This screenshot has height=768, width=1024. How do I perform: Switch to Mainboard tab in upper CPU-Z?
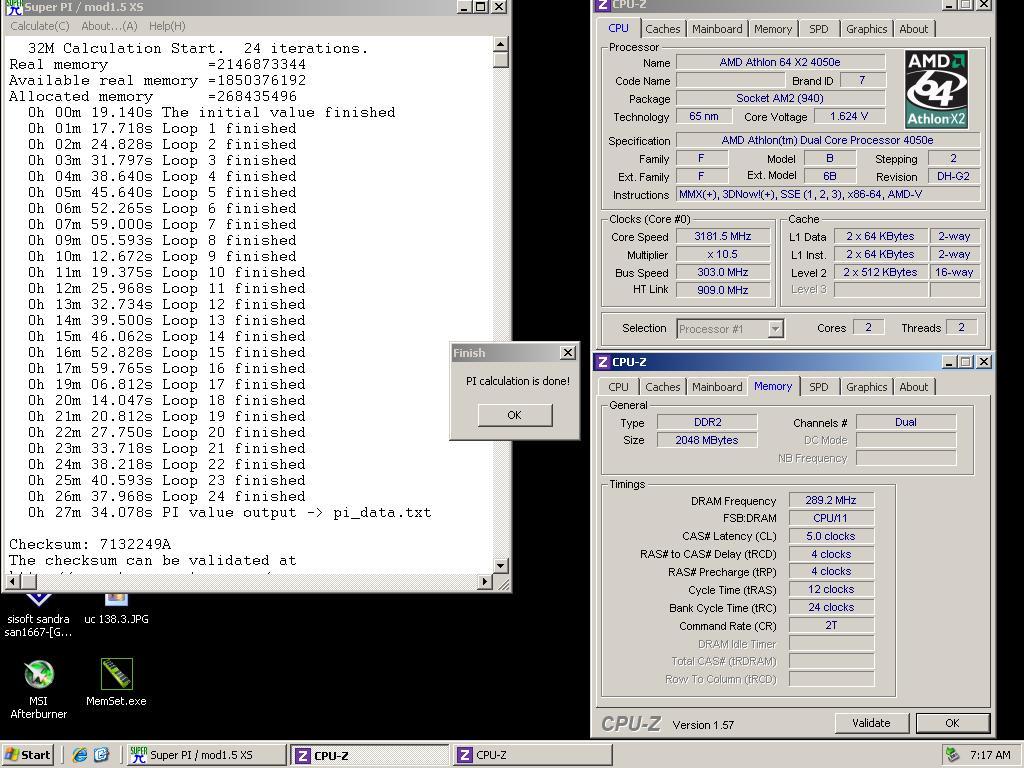(717, 29)
